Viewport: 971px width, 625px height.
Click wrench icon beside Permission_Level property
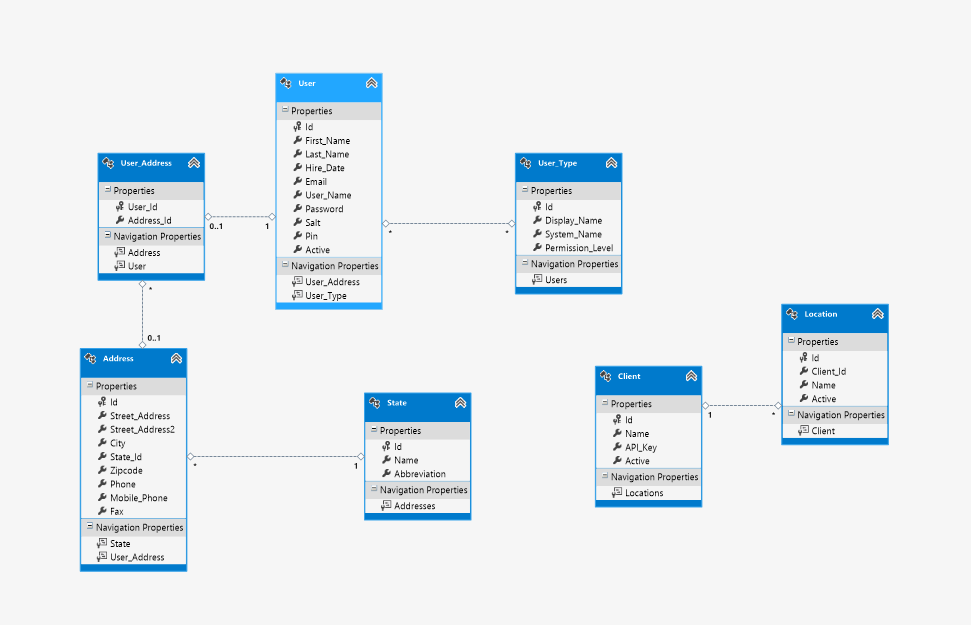[537, 247]
